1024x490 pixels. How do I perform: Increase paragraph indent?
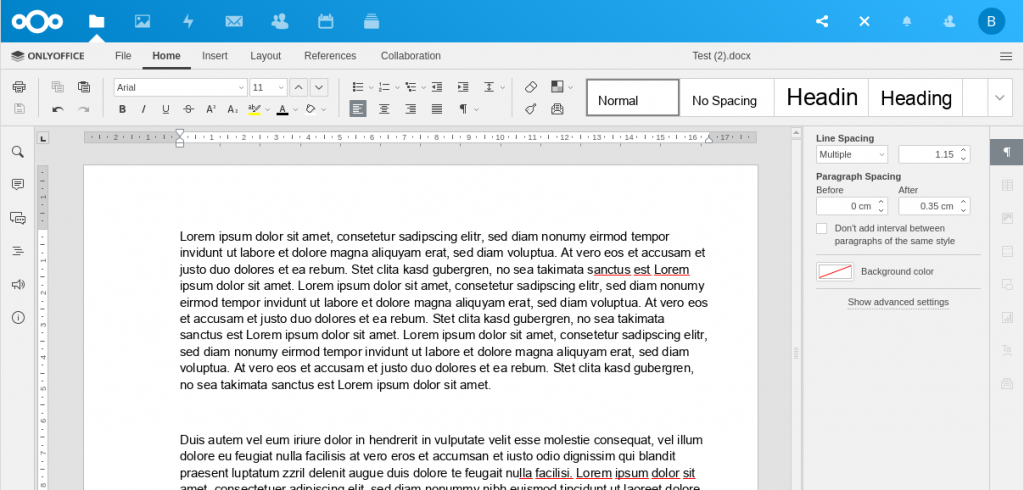[463, 87]
